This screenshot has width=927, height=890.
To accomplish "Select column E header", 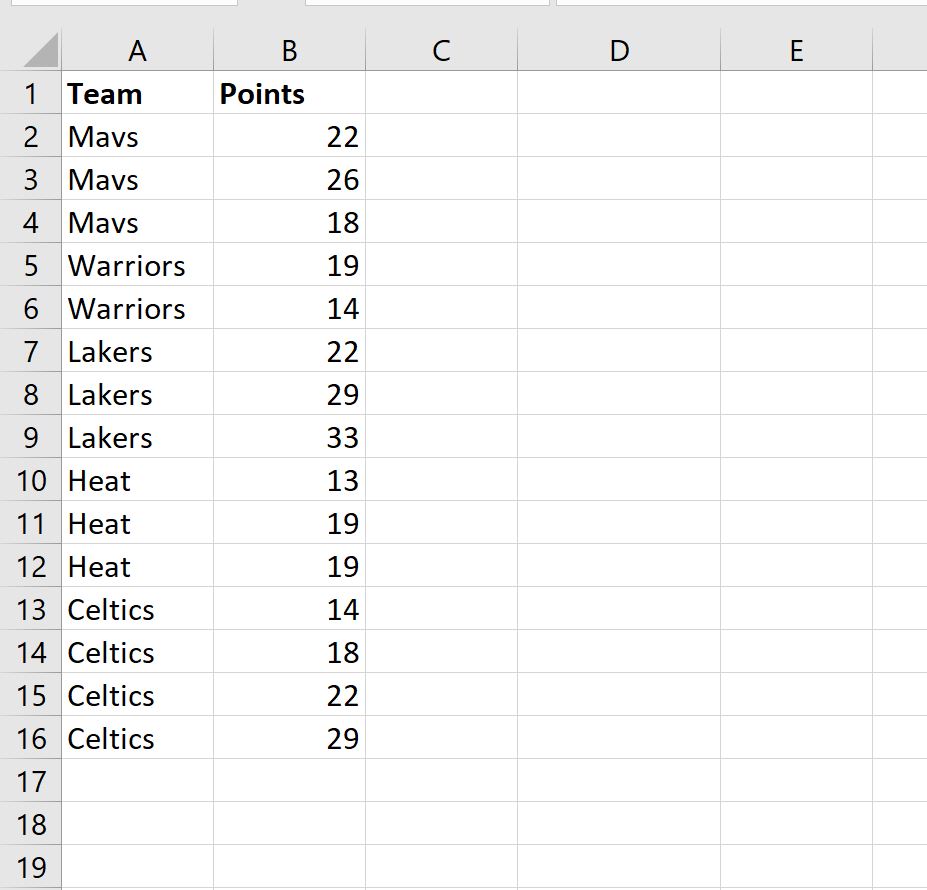I will [x=796, y=51].
